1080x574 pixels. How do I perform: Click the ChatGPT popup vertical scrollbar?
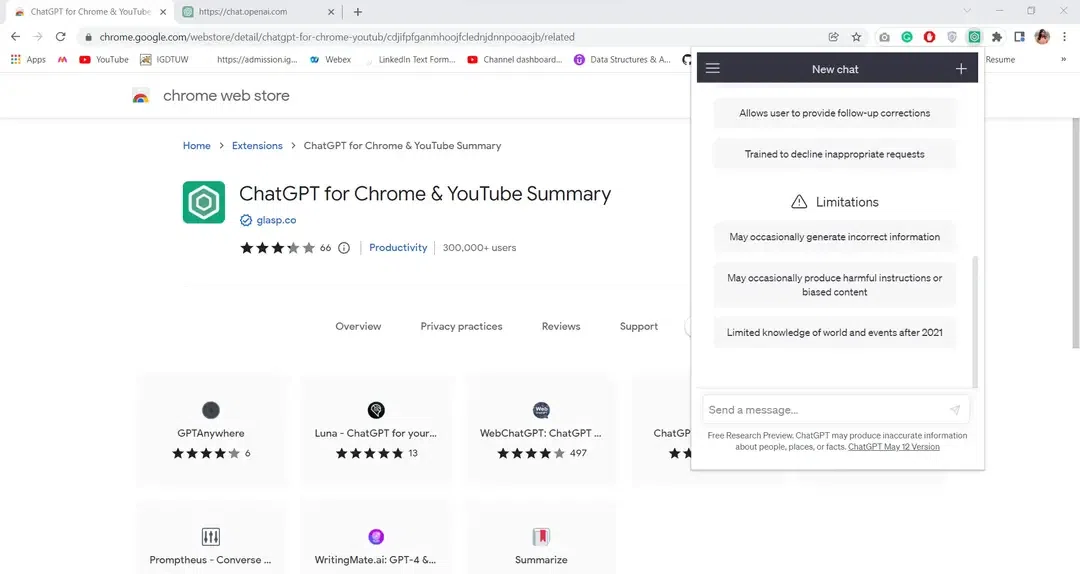point(975,321)
